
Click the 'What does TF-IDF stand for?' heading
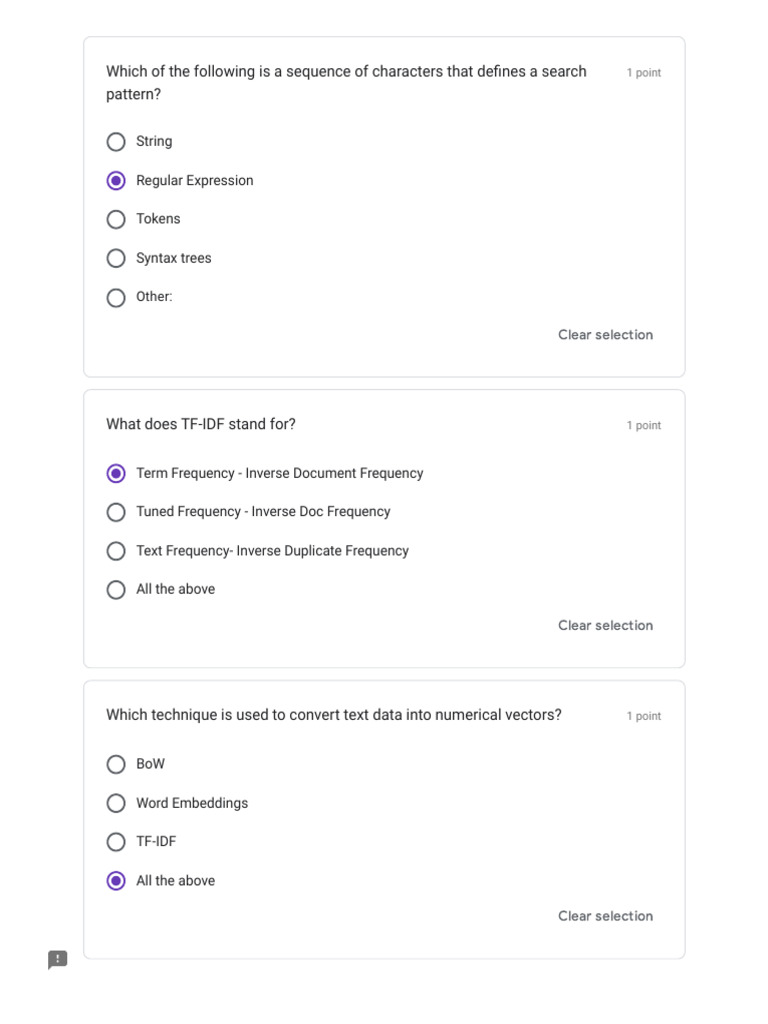click(201, 424)
